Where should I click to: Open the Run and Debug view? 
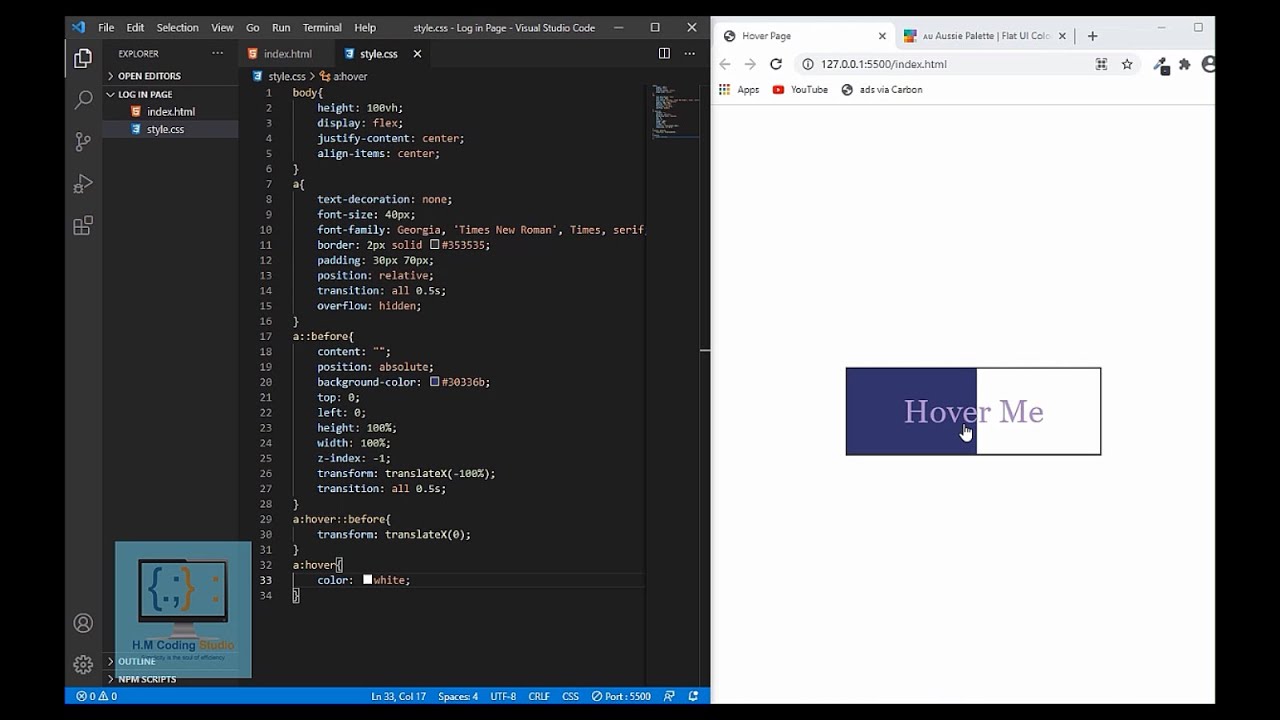tap(83, 184)
